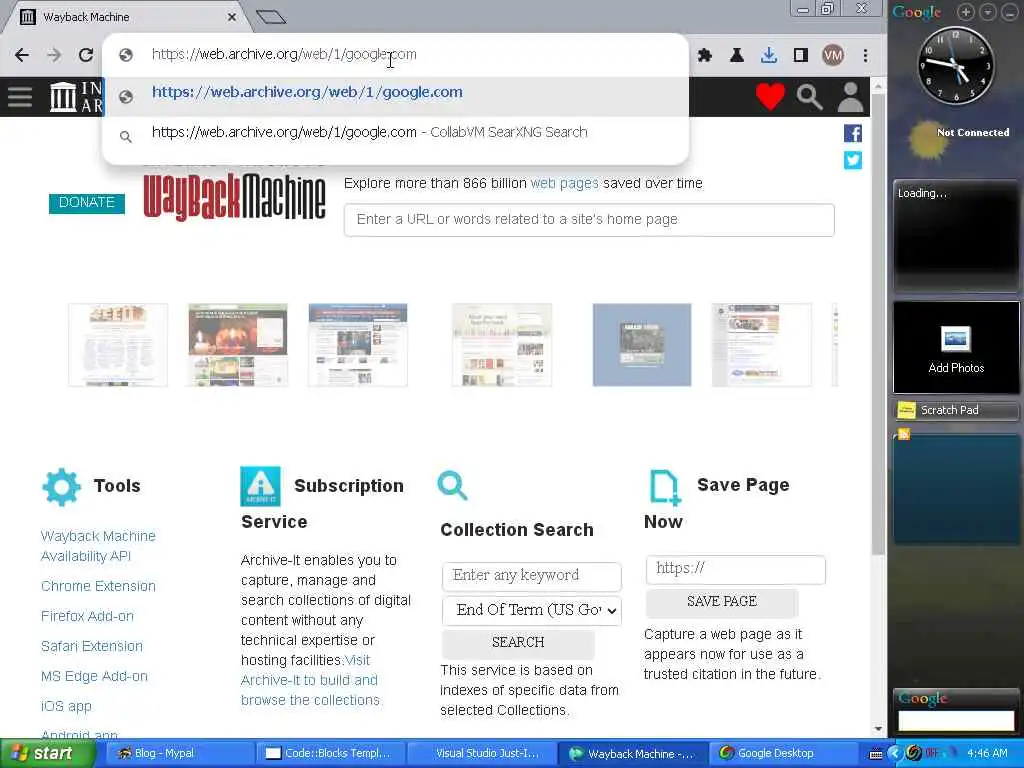The image size is (1024, 768).
Task: Click the page vertical scrollbar thumb
Action: click(x=878, y=325)
